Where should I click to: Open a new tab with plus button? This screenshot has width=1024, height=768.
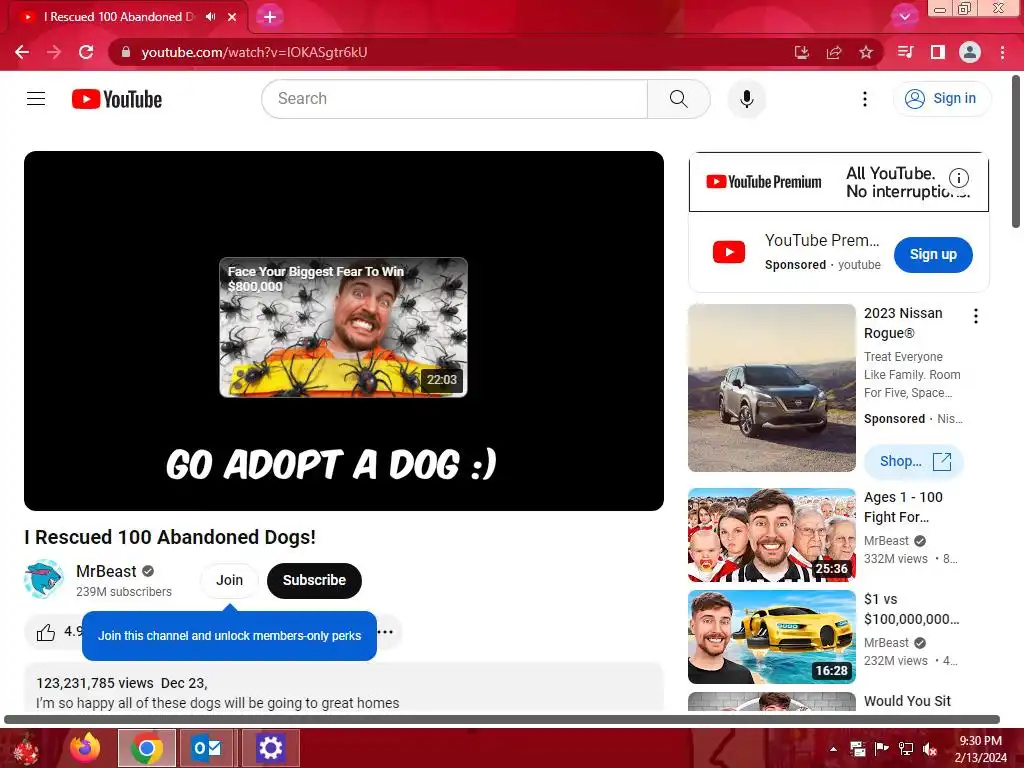click(x=270, y=17)
